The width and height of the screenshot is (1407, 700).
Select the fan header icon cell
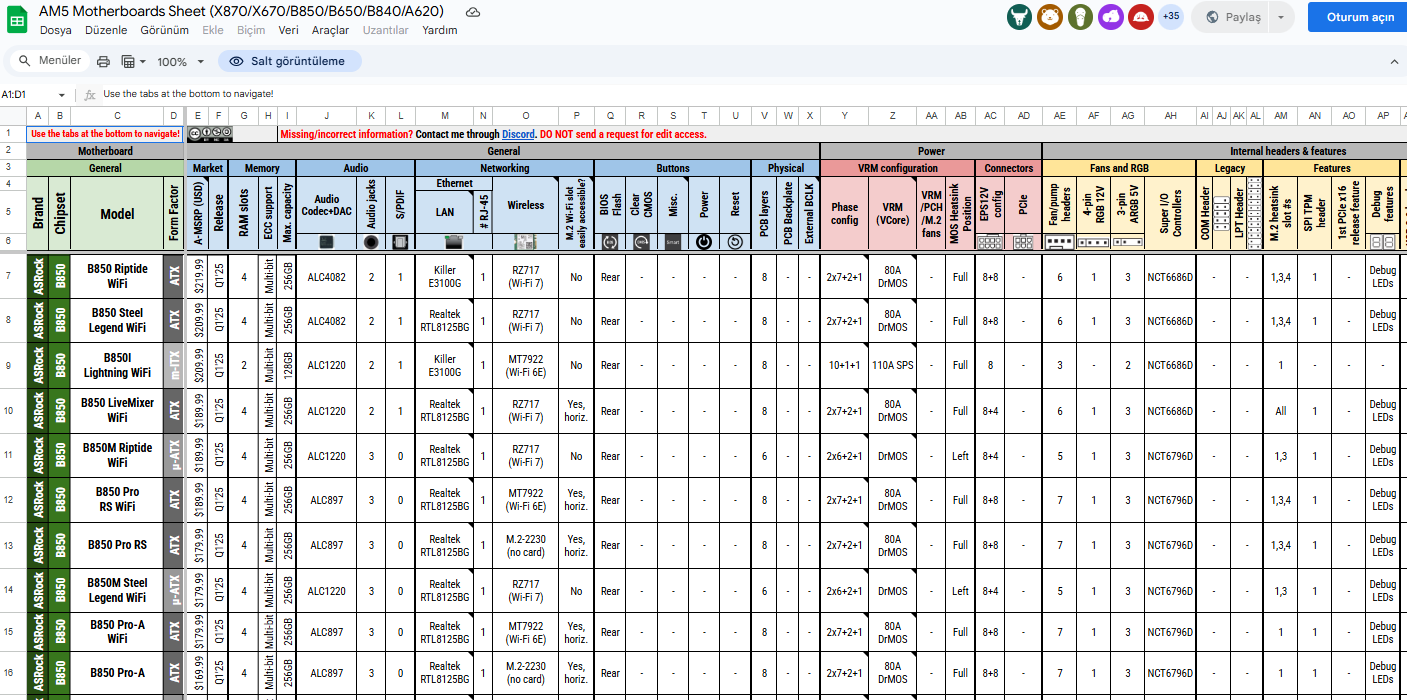click(x=1059, y=242)
